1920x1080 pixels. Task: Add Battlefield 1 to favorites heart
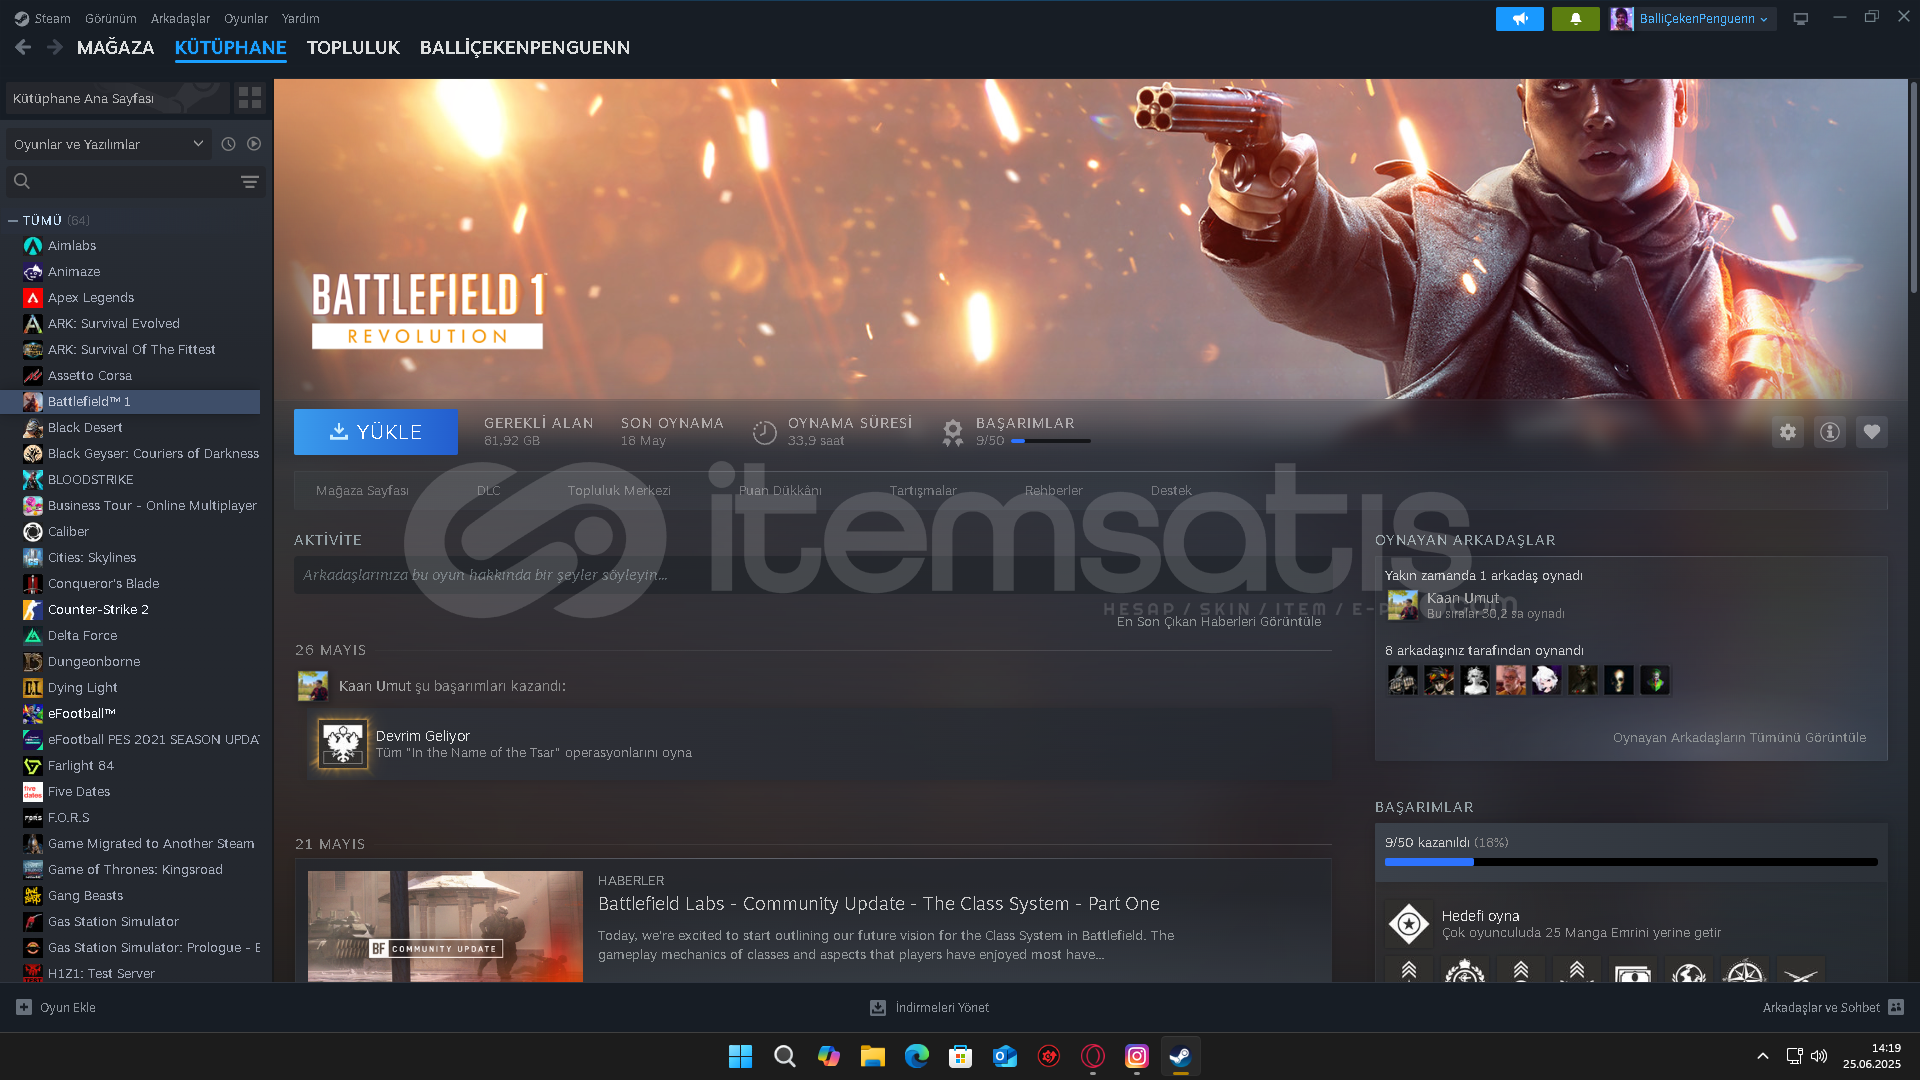click(x=1871, y=432)
